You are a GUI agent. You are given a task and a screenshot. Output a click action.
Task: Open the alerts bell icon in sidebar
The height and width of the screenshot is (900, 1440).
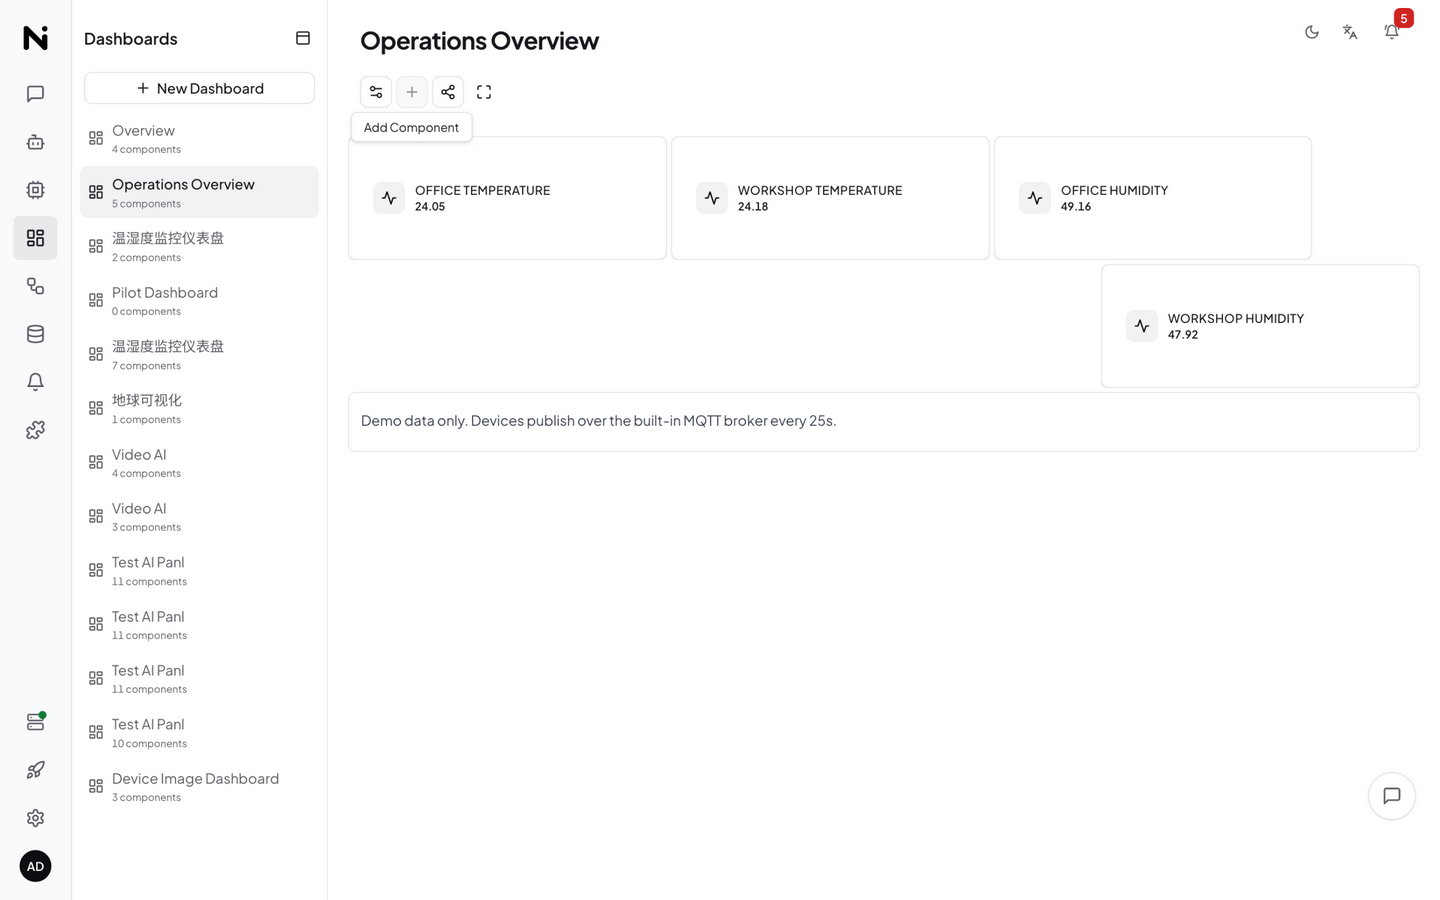[35, 382]
